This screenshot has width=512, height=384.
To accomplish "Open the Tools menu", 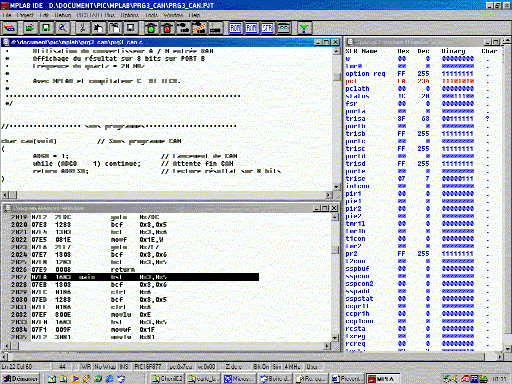I will point(152,15).
